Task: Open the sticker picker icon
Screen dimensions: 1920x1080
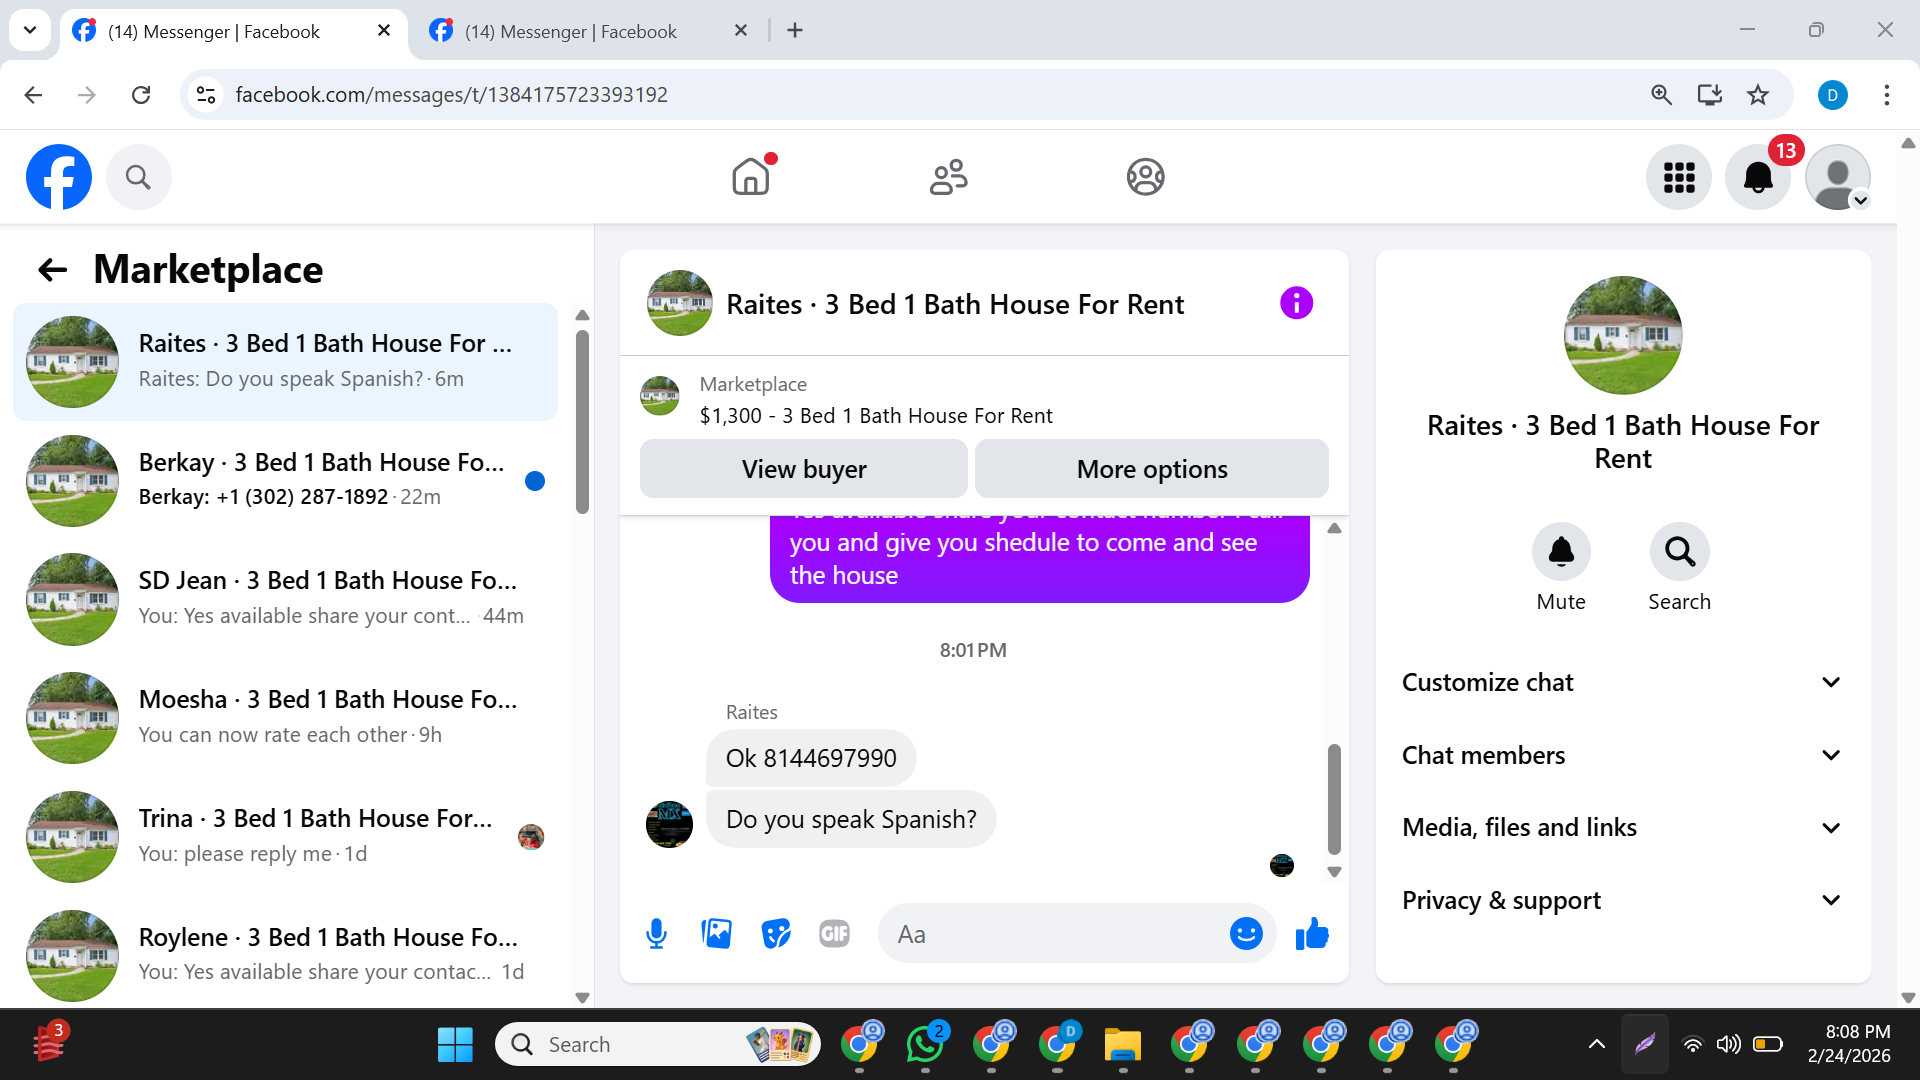Action: 776,934
